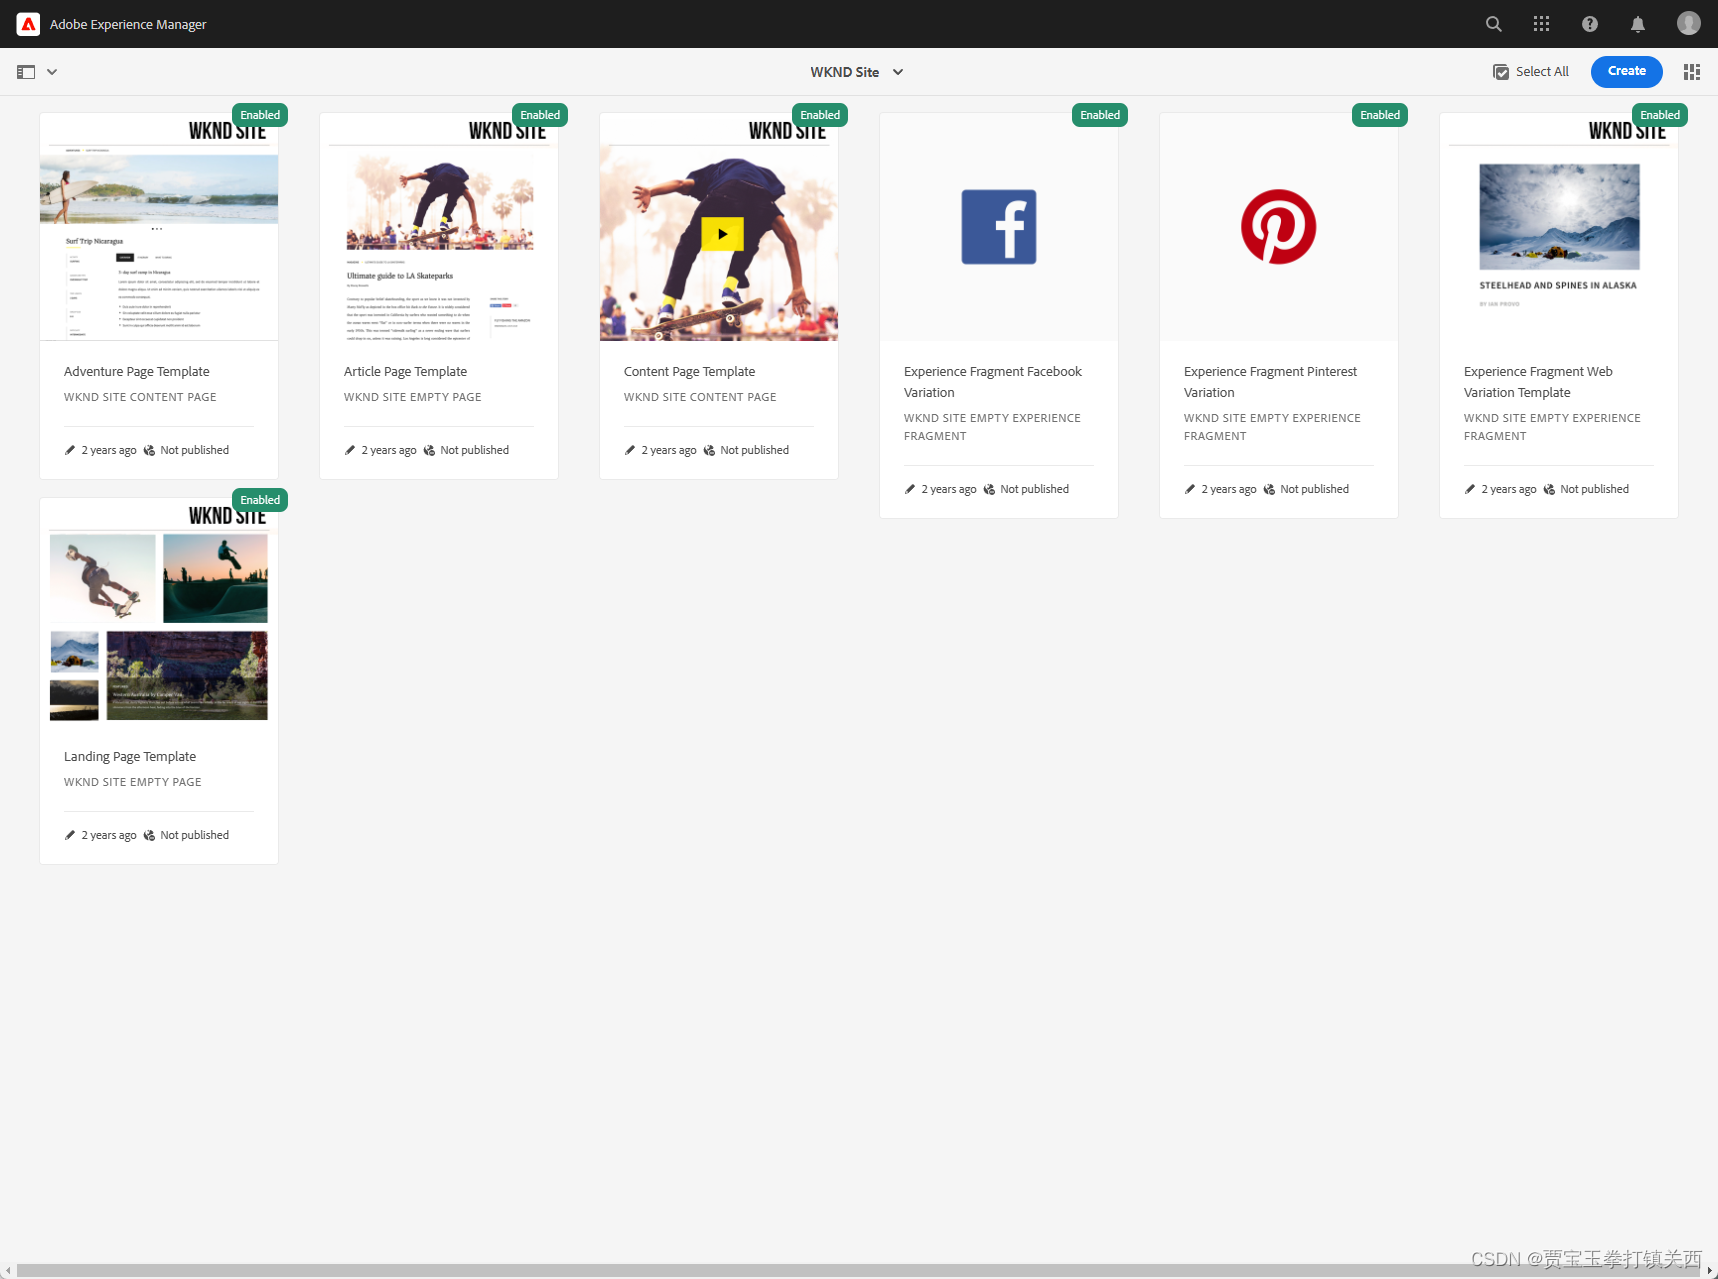1718x1279 pixels.
Task: Click the WKND Site breadcrumb title
Action: point(845,72)
